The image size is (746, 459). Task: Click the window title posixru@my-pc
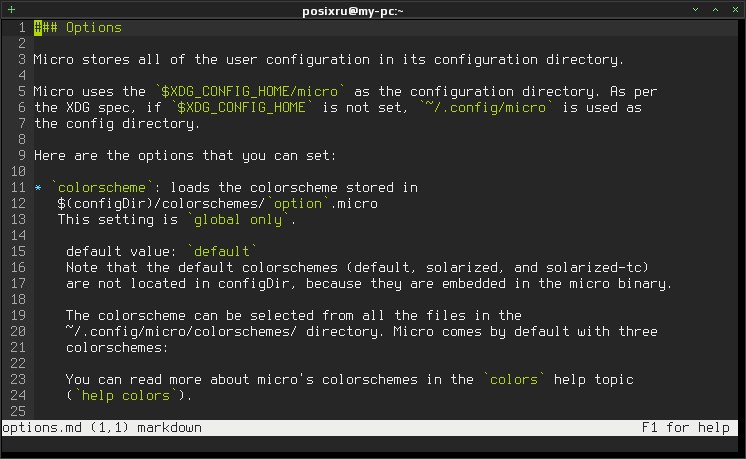(353, 10)
